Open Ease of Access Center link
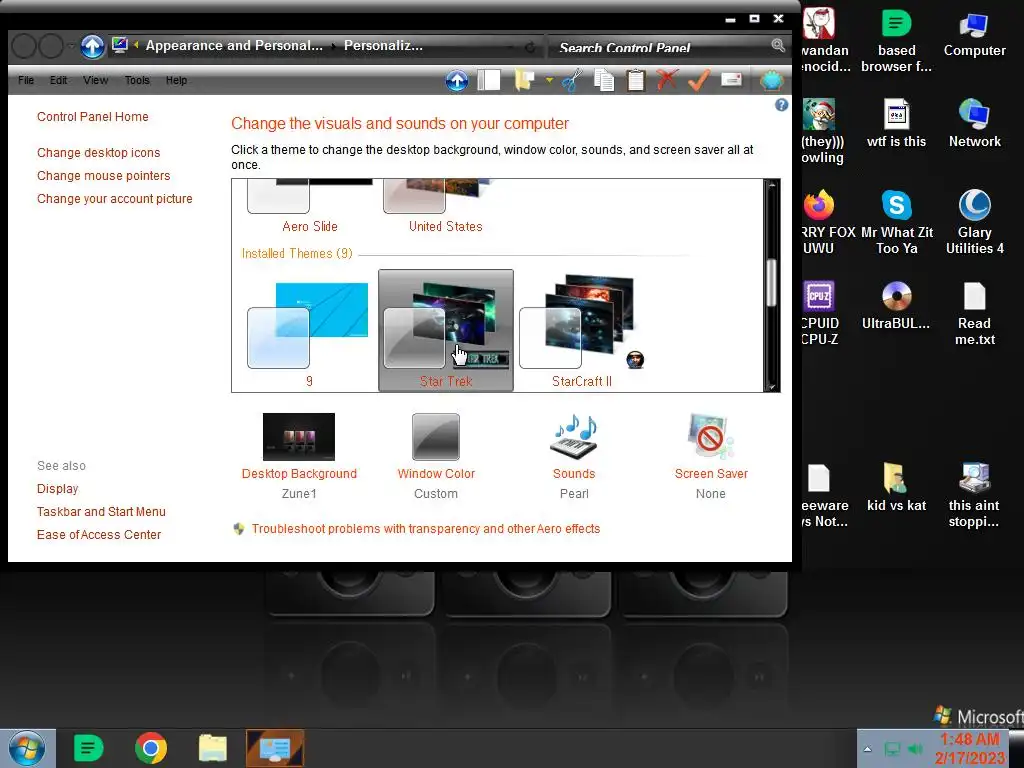 (99, 535)
